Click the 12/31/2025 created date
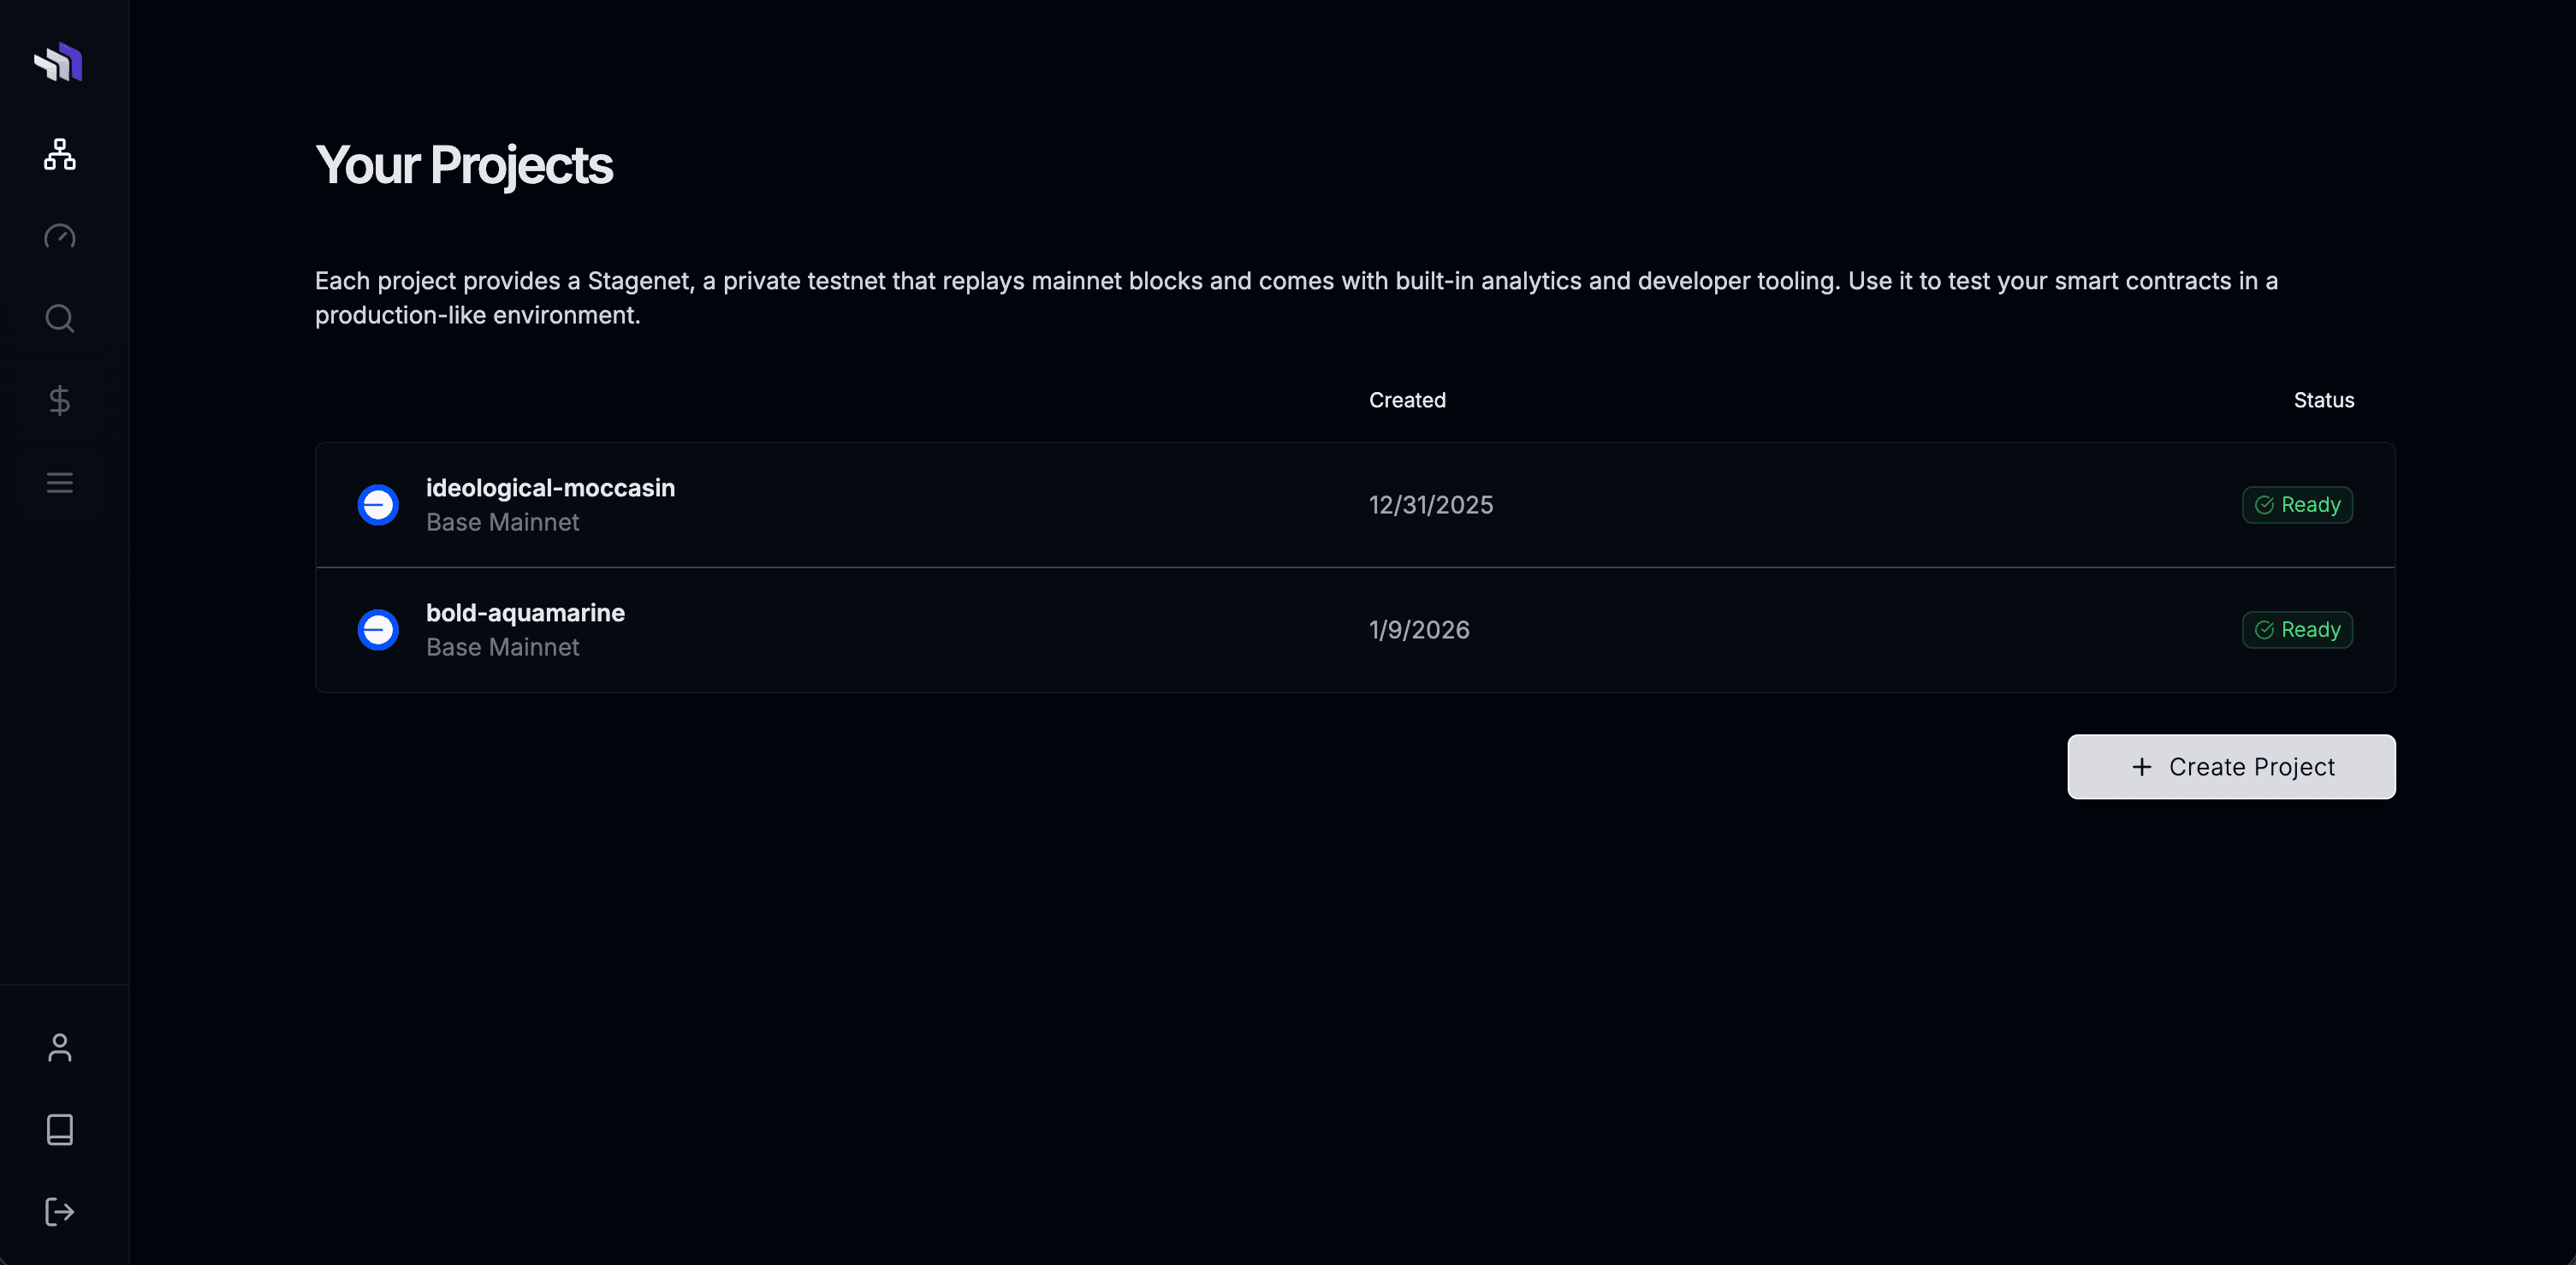Image resolution: width=2576 pixels, height=1265 pixels. click(x=1430, y=505)
